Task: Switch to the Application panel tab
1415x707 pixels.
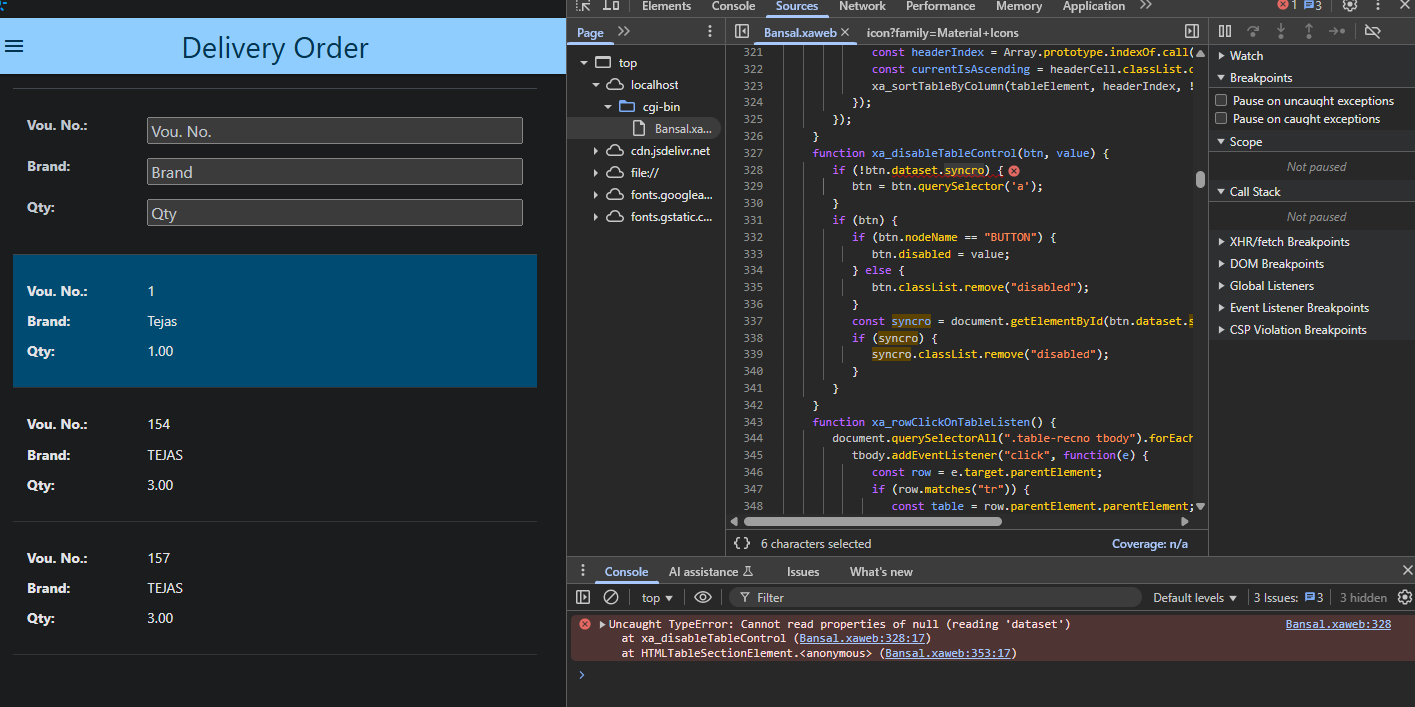Action: pos(1093,6)
